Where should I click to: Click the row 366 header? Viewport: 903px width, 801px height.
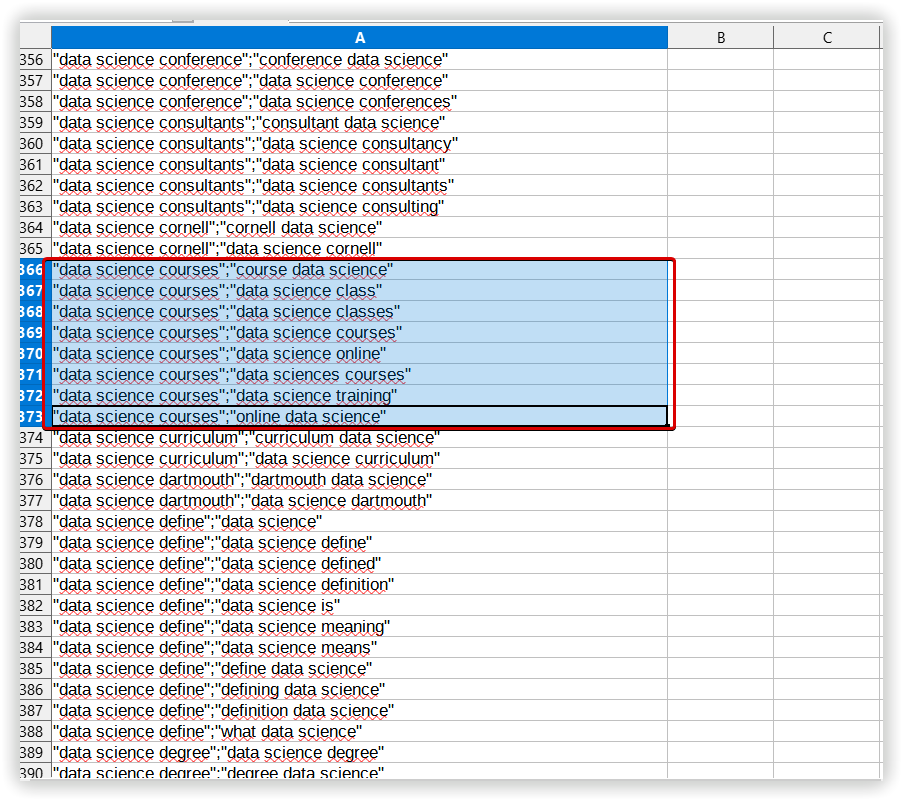click(33, 270)
